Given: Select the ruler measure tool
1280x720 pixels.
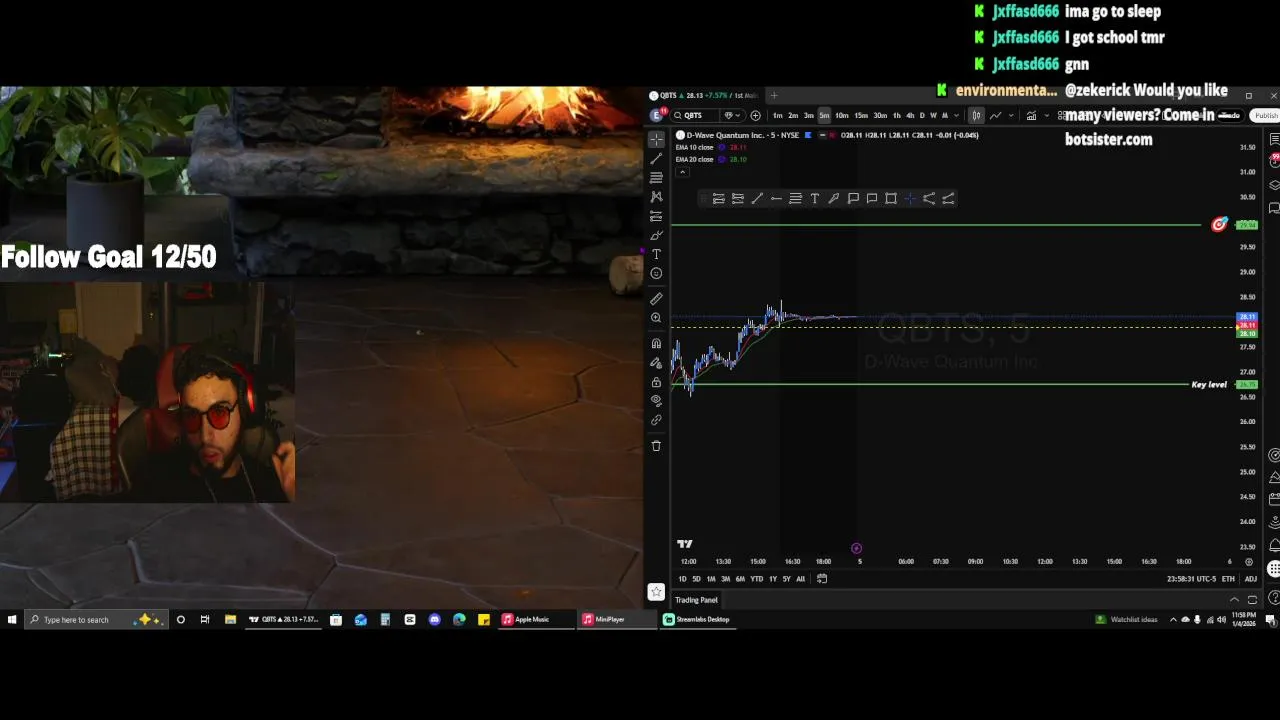Looking at the screenshot, I should (656, 298).
